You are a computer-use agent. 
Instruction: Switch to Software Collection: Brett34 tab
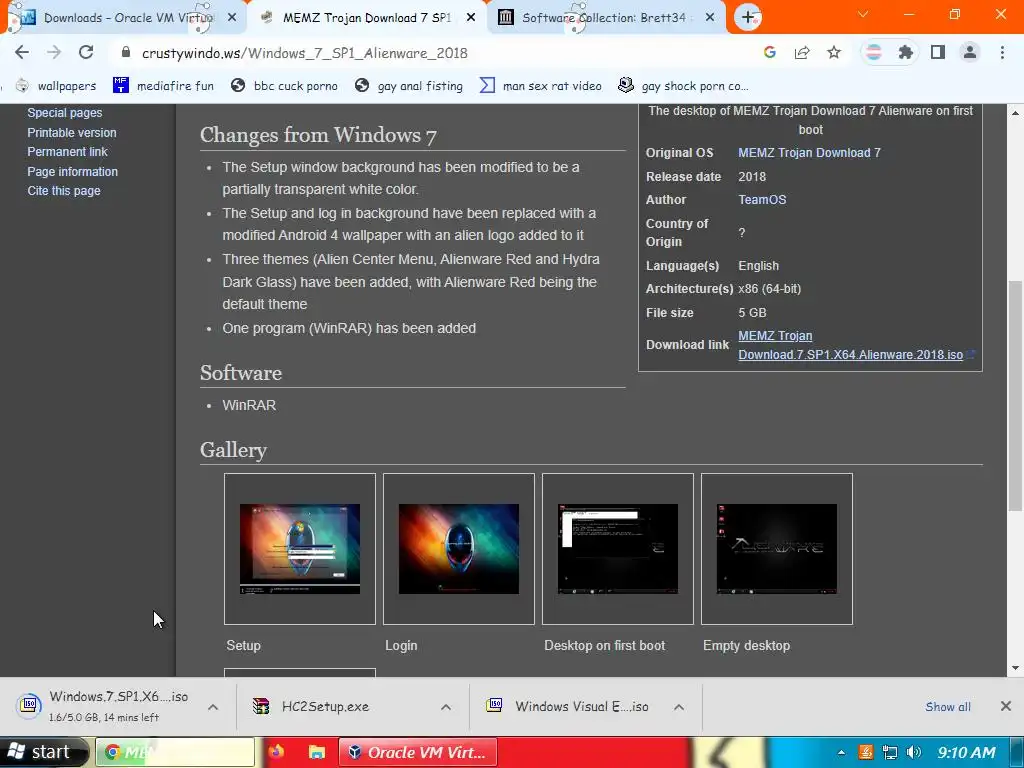[x=604, y=18]
